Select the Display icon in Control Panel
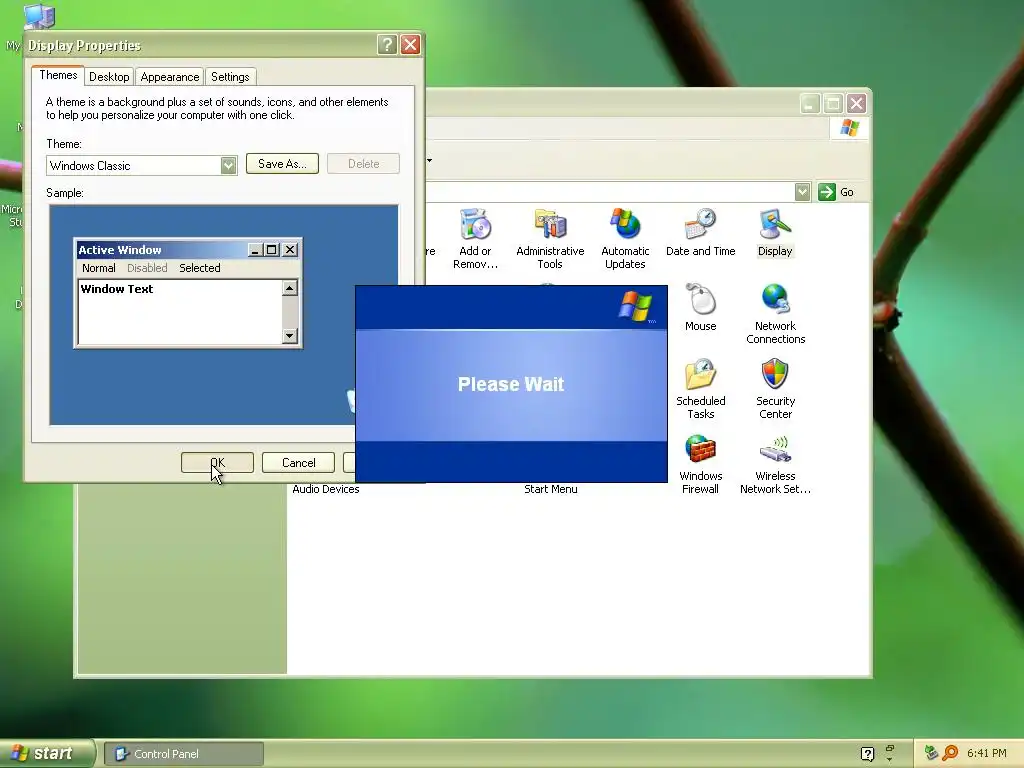Viewport: 1024px width, 768px height. pyautogui.click(x=775, y=232)
